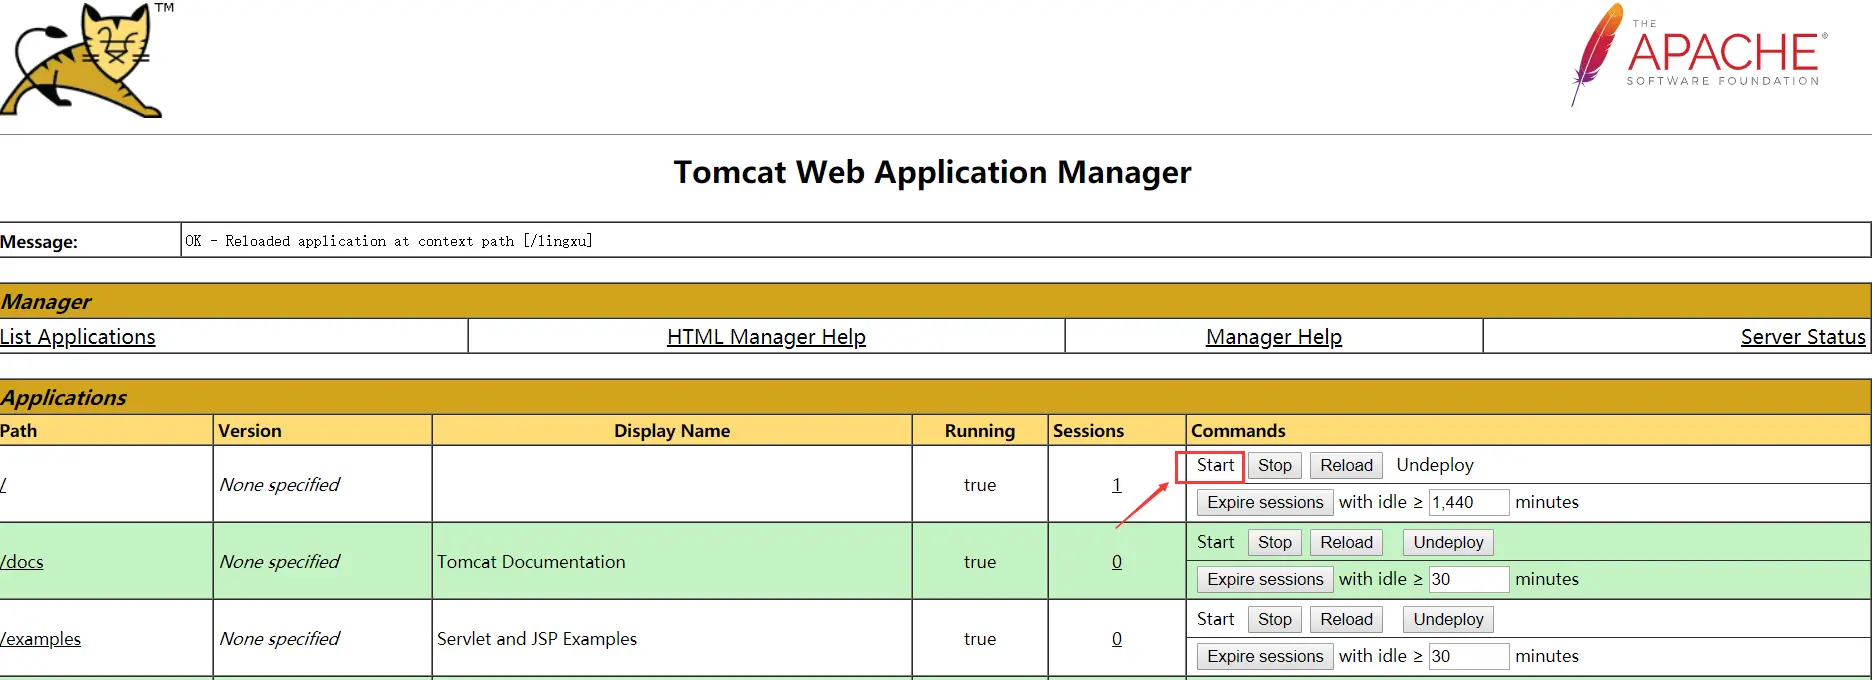
Task: Expire sessions for /docs application
Action: (1265, 579)
